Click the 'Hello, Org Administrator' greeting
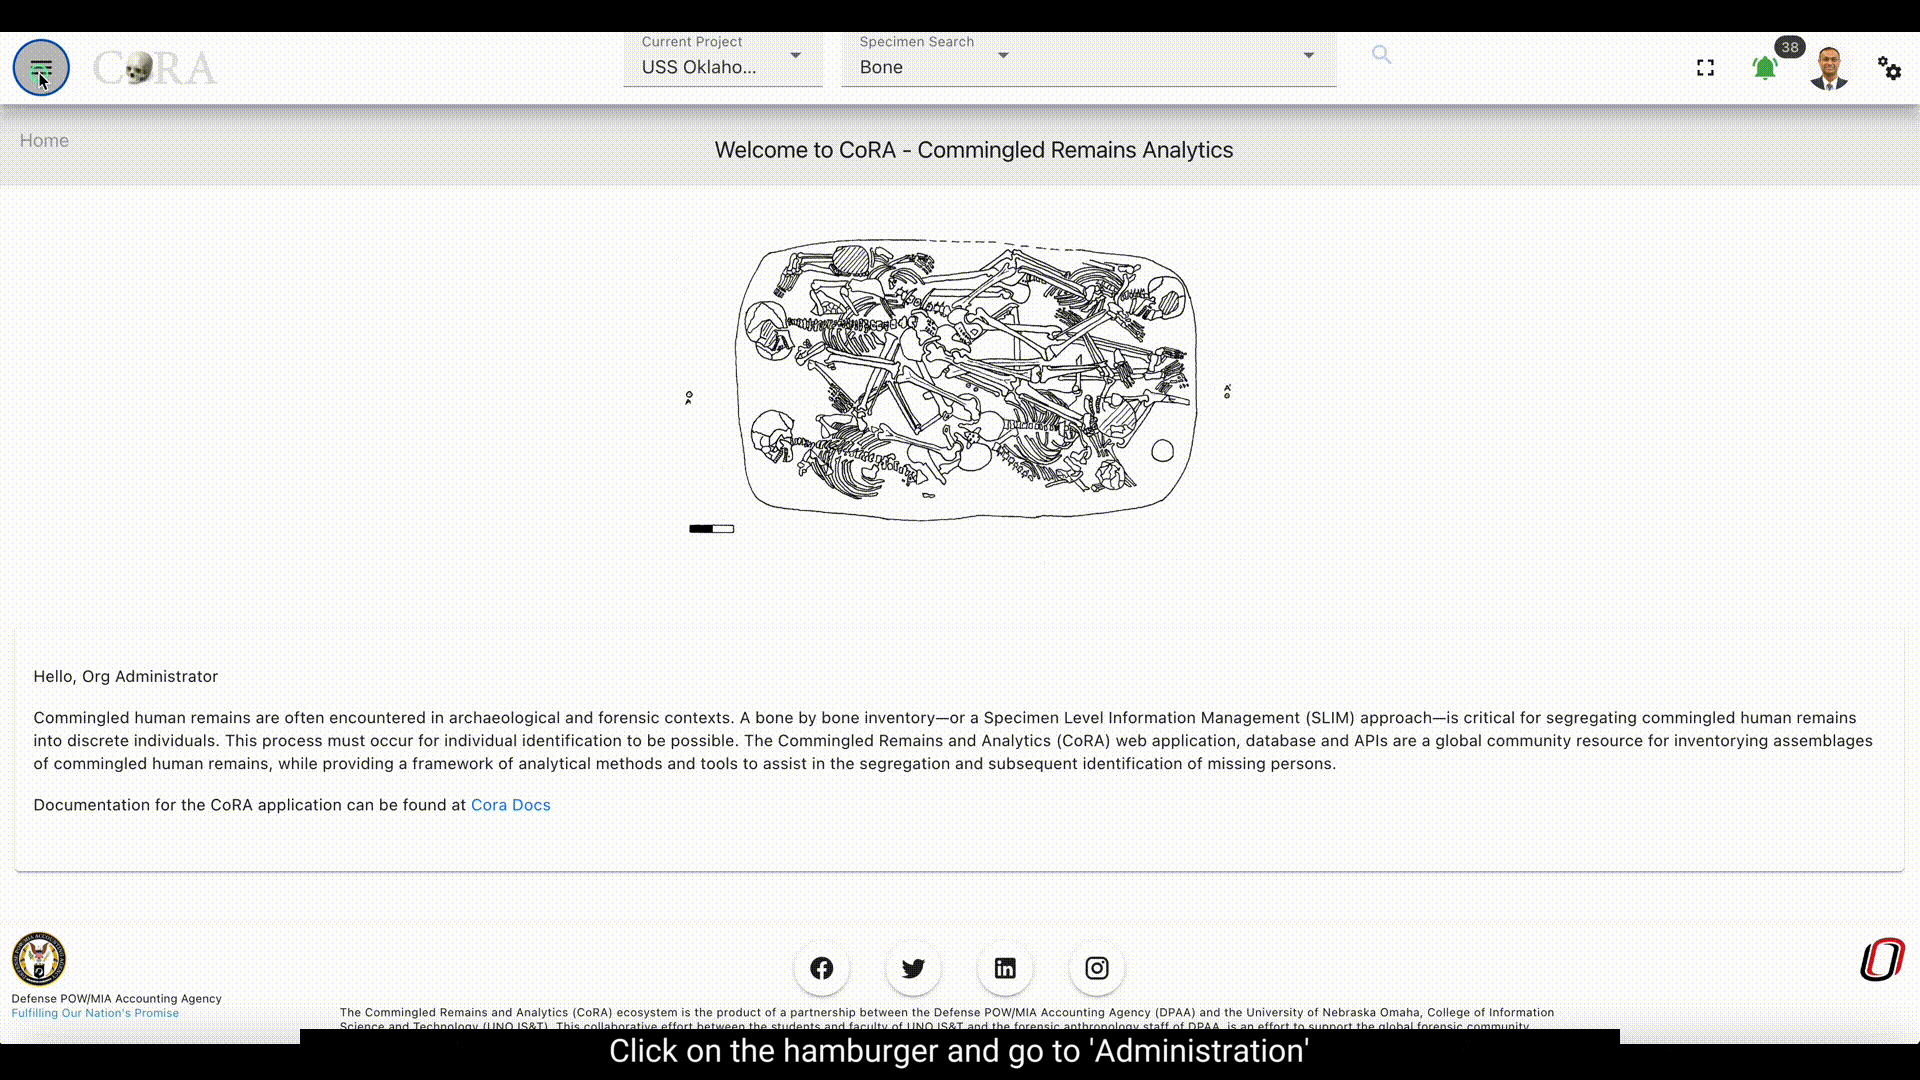Viewport: 1920px width, 1080px height. pos(126,677)
